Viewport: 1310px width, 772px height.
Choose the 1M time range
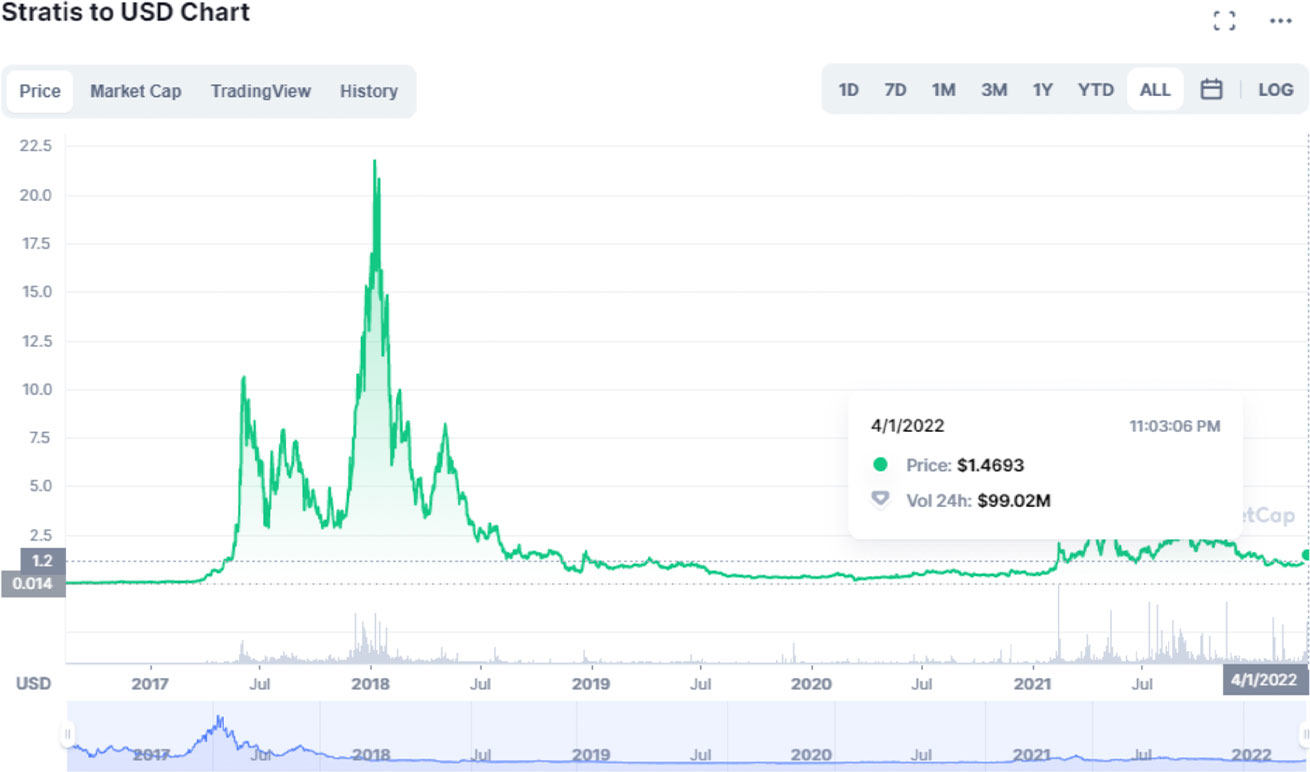click(x=943, y=90)
